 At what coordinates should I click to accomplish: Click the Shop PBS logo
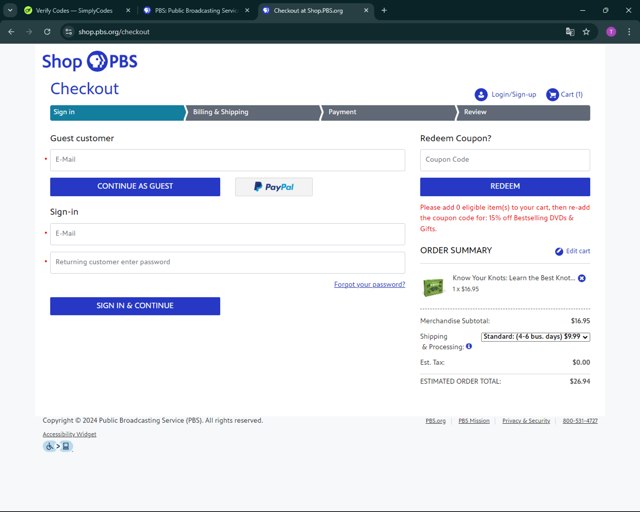point(90,61)
